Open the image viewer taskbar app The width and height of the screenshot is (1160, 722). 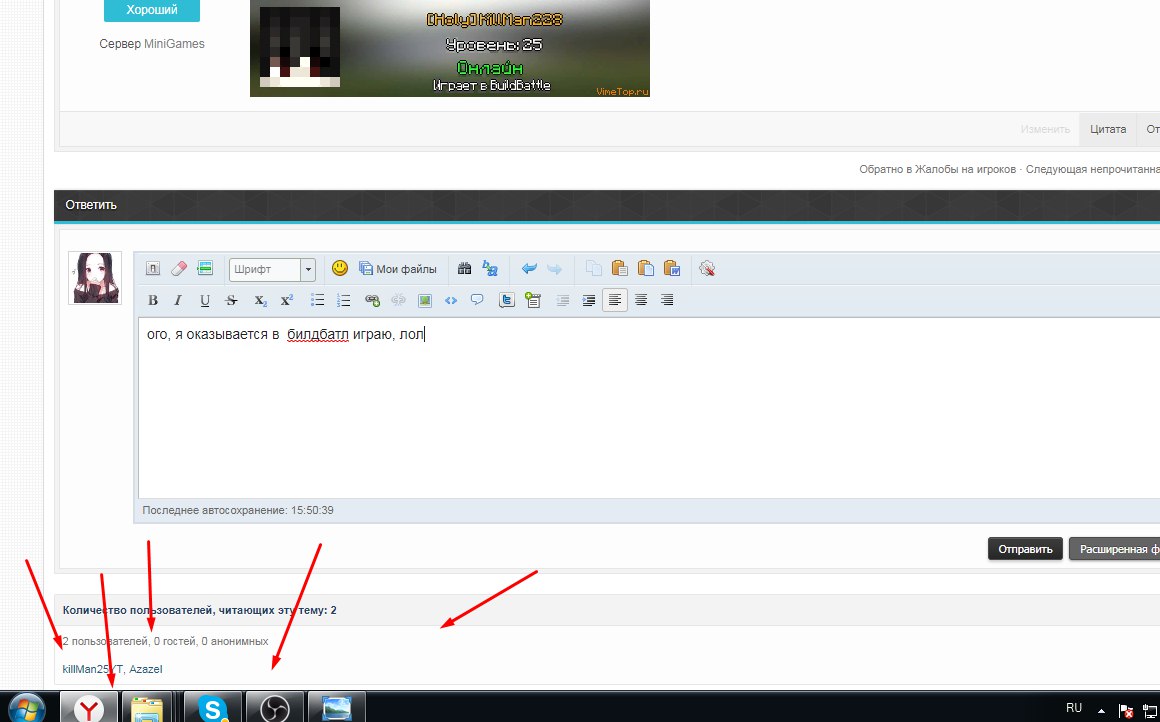coord(337,708)
